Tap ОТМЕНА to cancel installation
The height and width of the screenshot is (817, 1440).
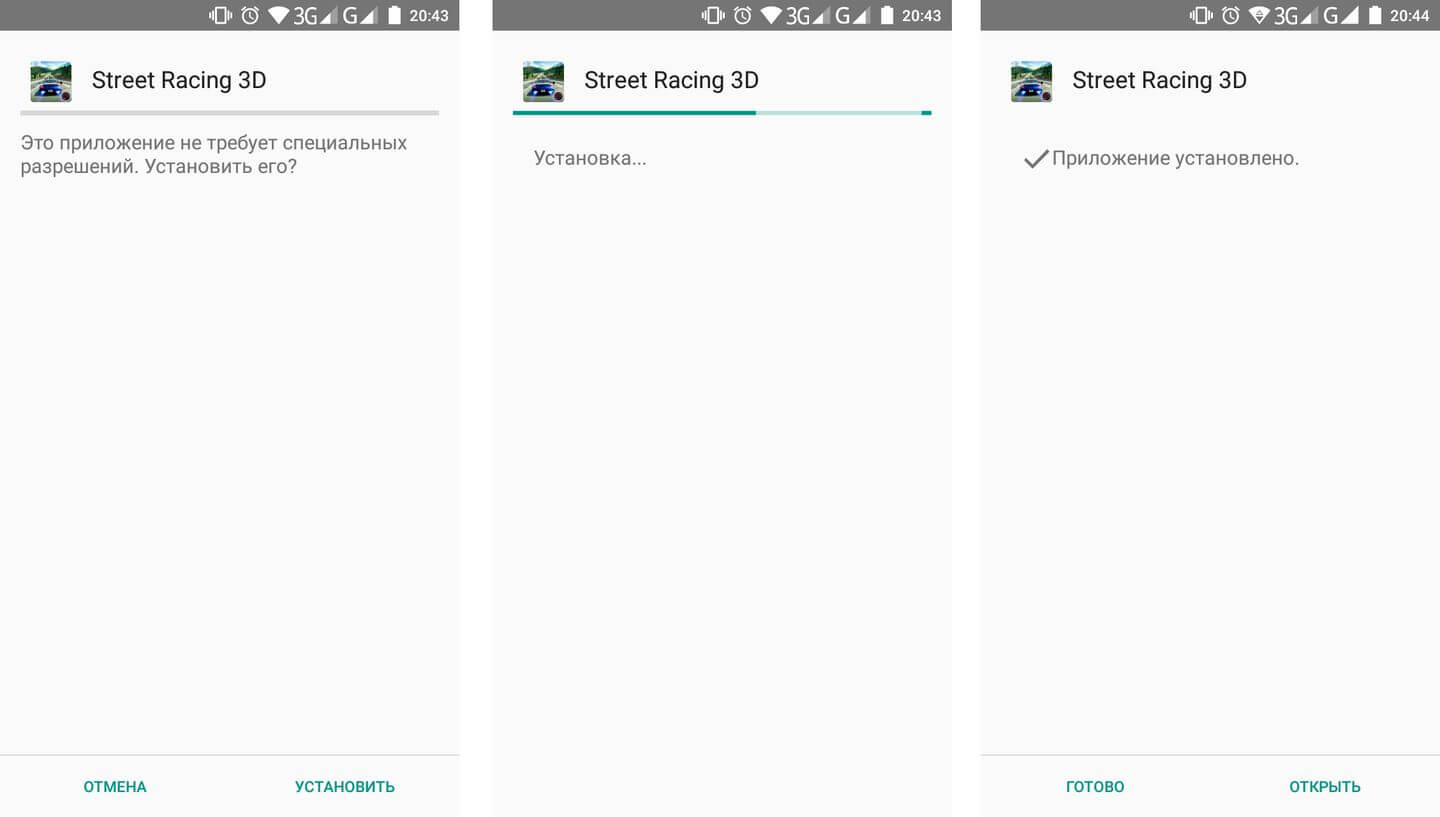(x=115, y=787)
